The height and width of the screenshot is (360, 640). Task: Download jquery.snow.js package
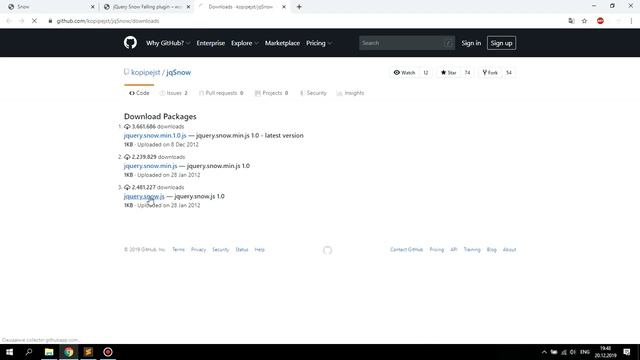[144, 196]
